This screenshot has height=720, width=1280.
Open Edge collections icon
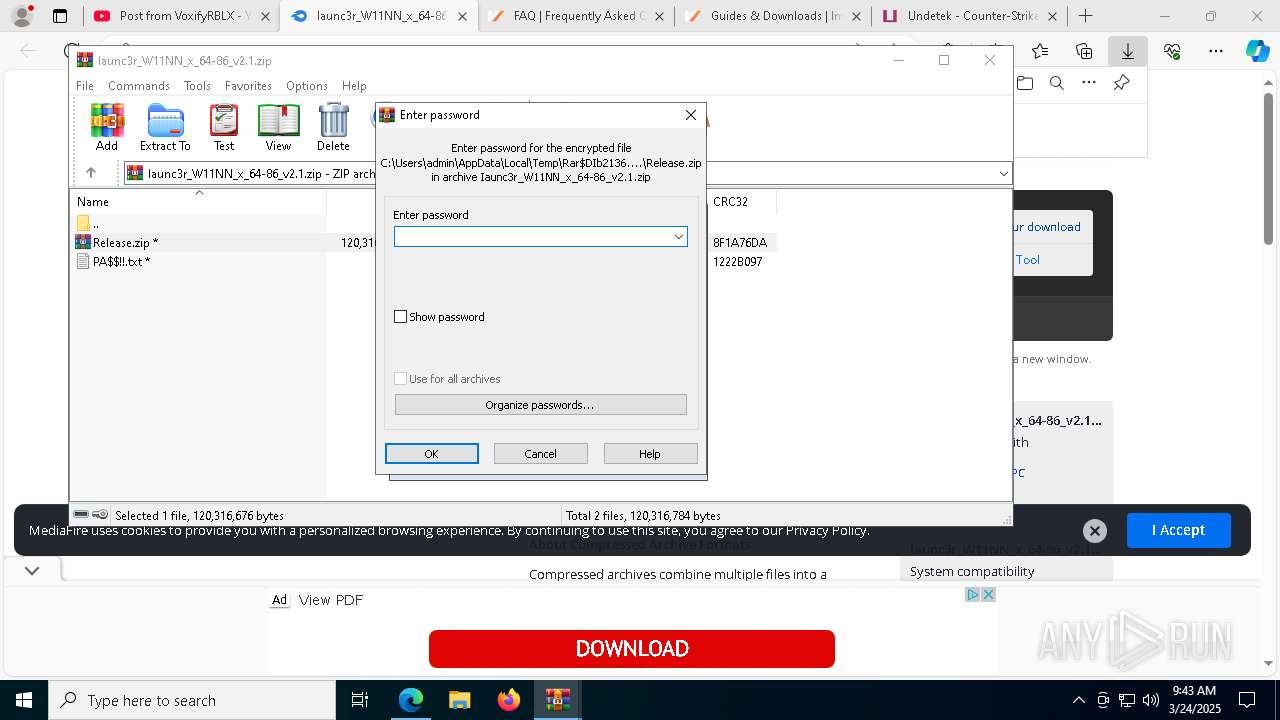tap(1084, 51)
